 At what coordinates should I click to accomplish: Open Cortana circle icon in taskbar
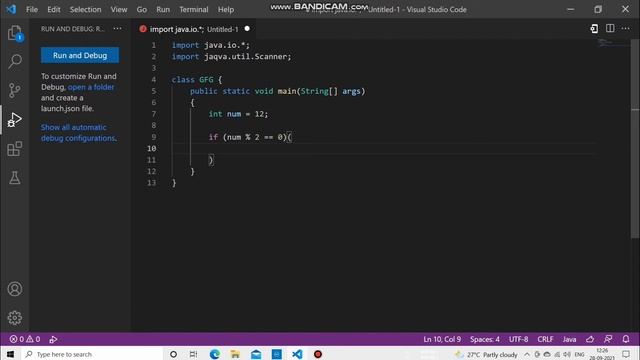tap(173, 354)
